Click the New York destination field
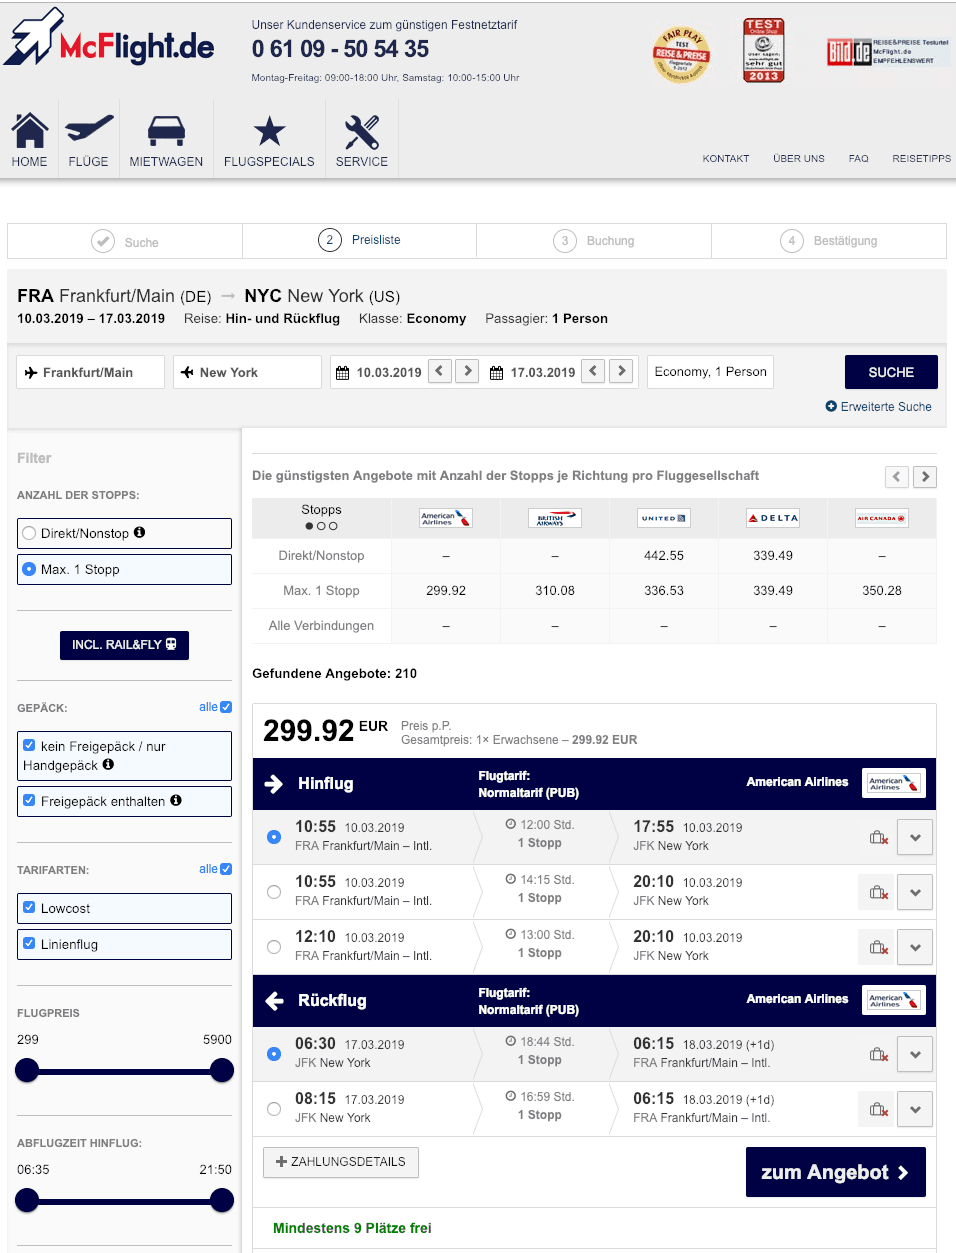The image size is (956, 1253). click(x=247, y=372)
